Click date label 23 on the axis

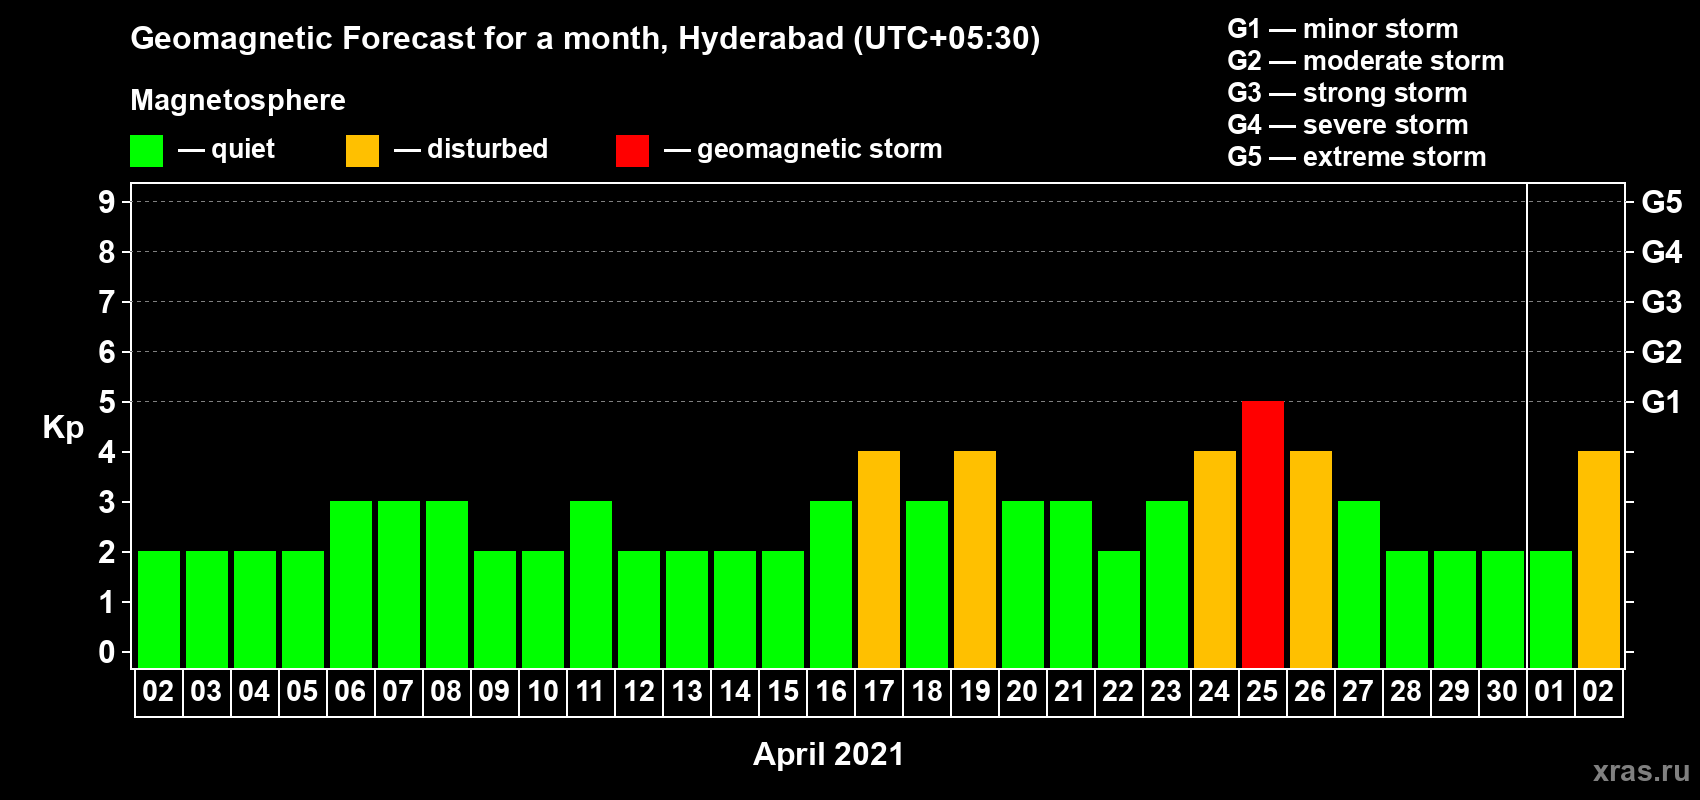[x=1166, y=691]
